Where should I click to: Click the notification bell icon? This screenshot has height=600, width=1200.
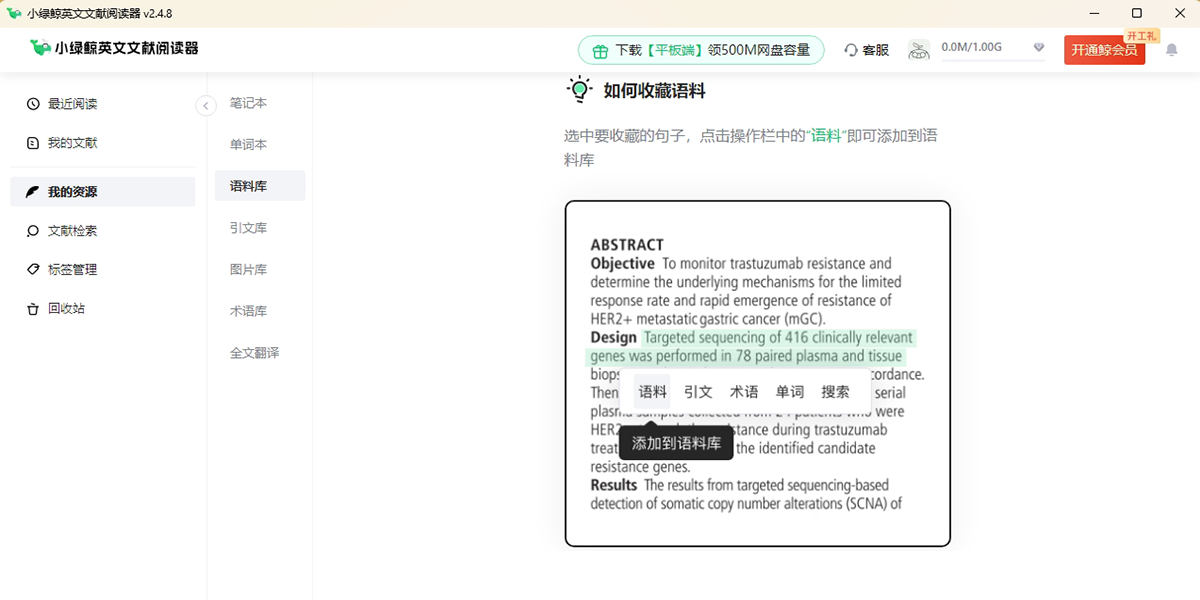[x=1171, y=49]
